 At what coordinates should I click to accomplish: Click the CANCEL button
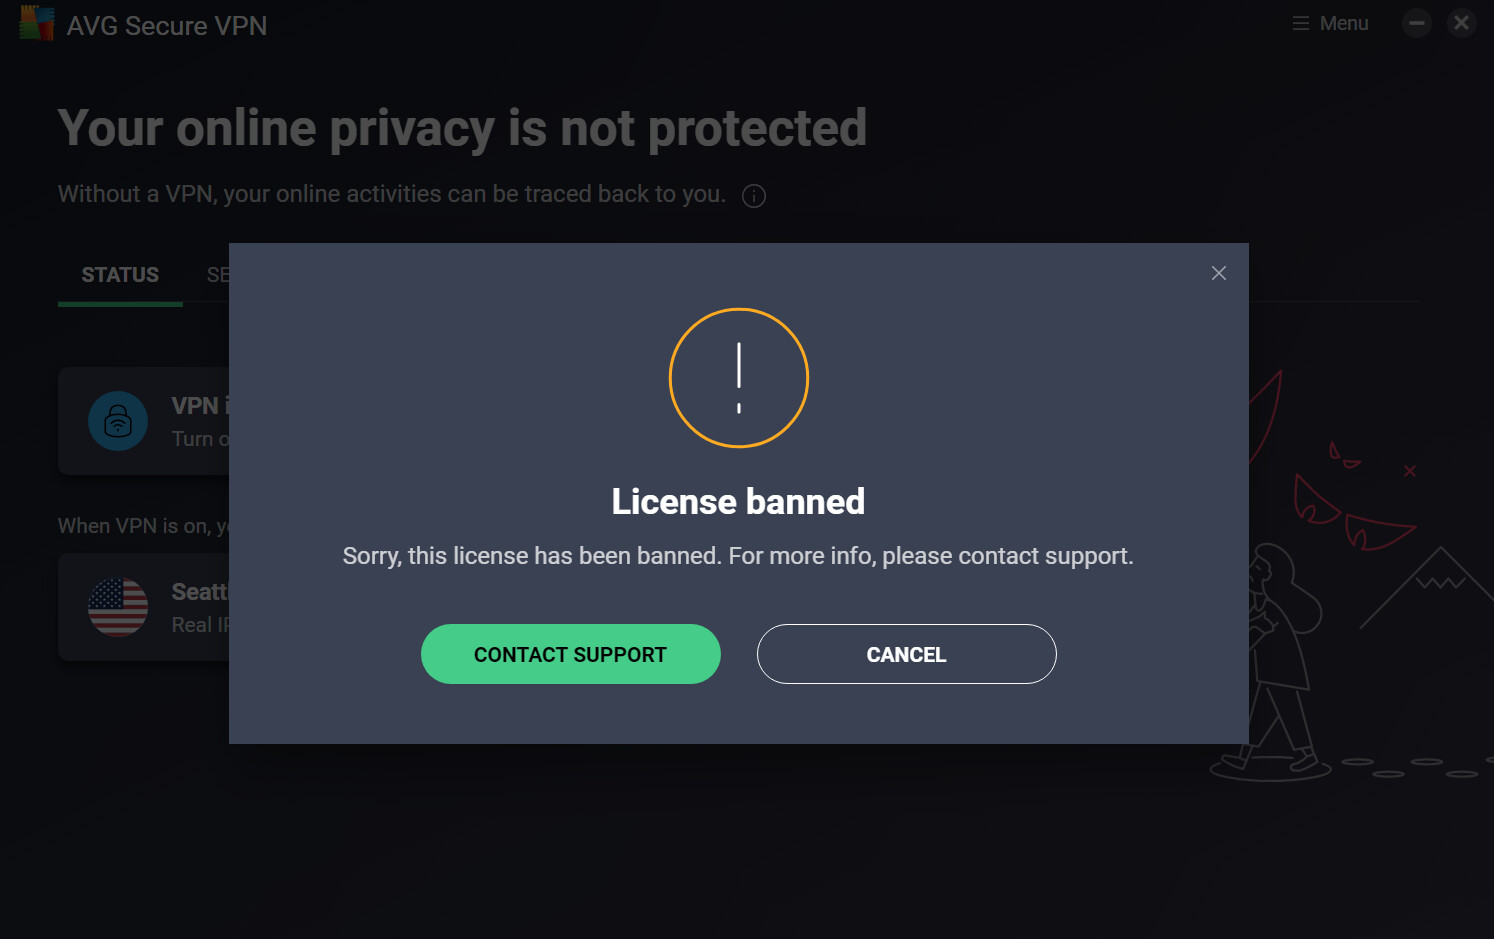coord(907,654)
